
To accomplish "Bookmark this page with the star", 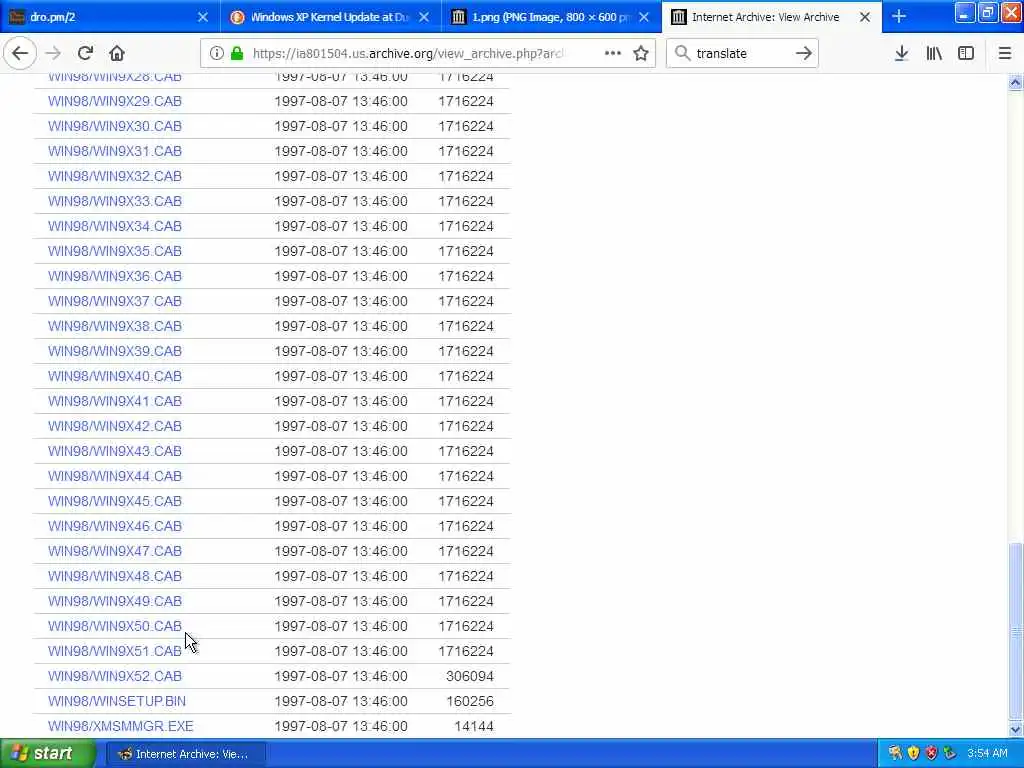I will tap(641, 53).
